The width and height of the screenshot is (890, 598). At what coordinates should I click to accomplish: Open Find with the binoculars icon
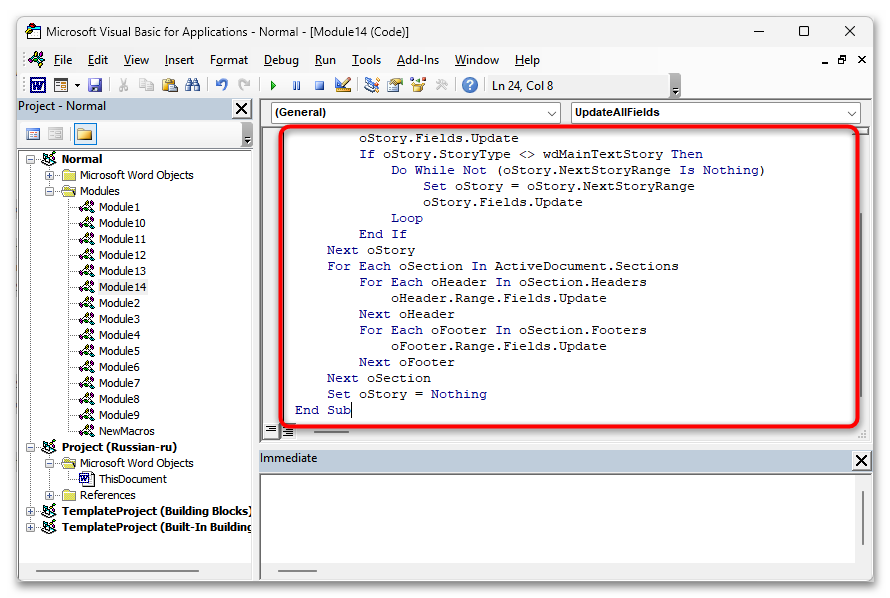(x=193, y=86)
